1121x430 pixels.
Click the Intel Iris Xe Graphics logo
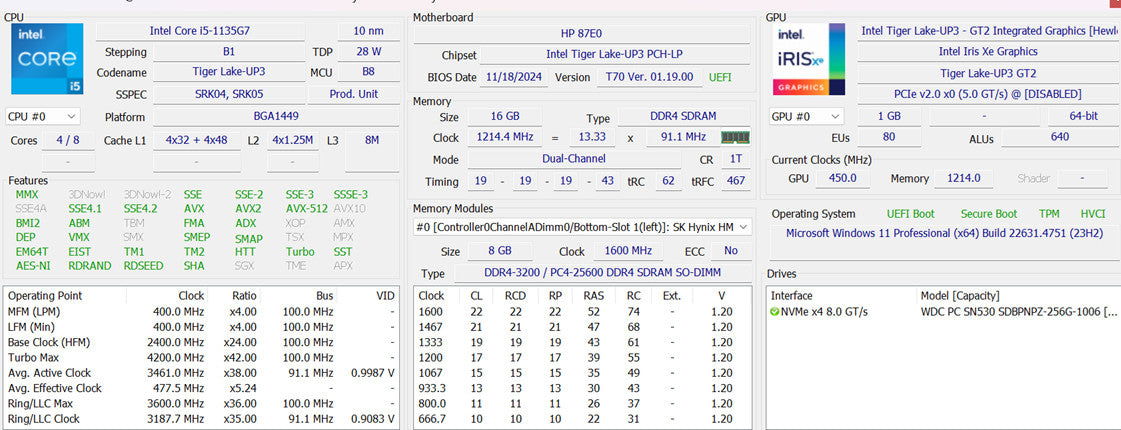click(809, 59)
